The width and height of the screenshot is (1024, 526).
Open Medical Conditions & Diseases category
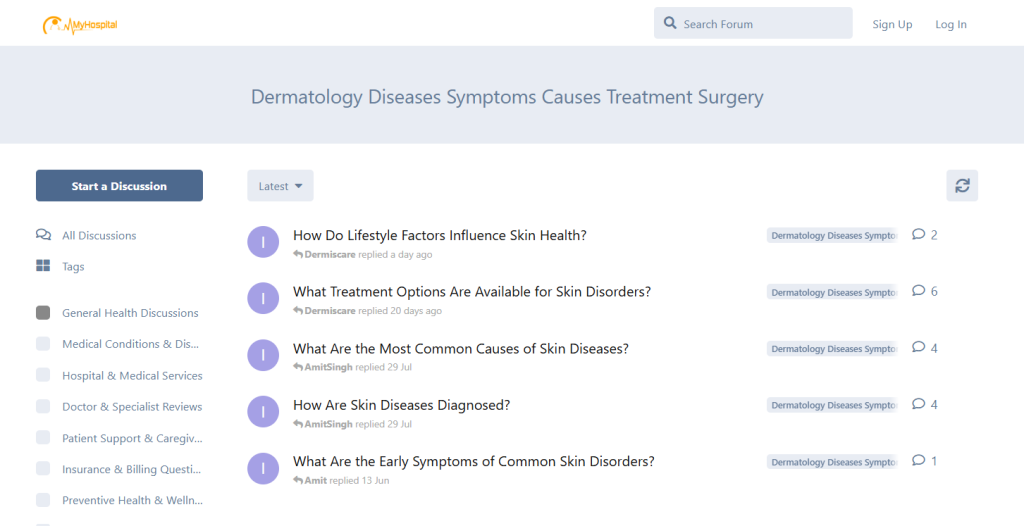pyautogui.click(x=130, y=344)
